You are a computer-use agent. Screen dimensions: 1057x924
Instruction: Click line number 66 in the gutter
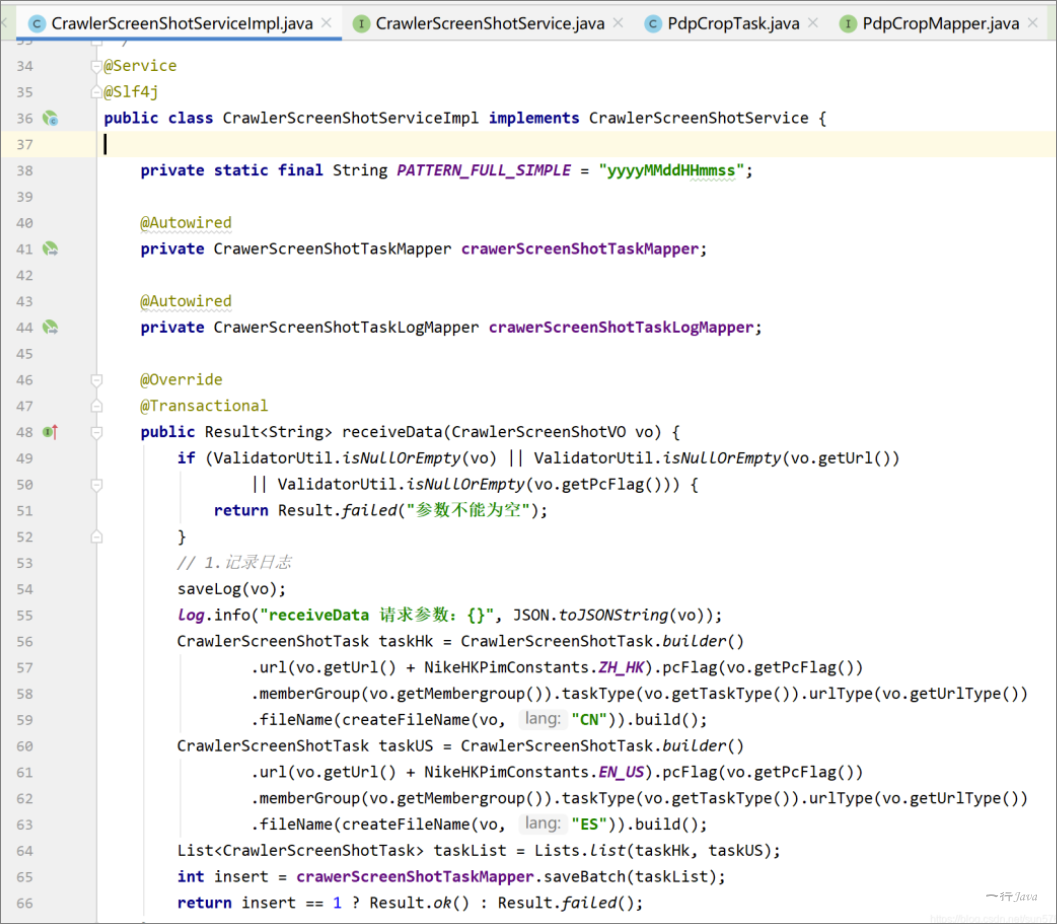pos(25,903)
